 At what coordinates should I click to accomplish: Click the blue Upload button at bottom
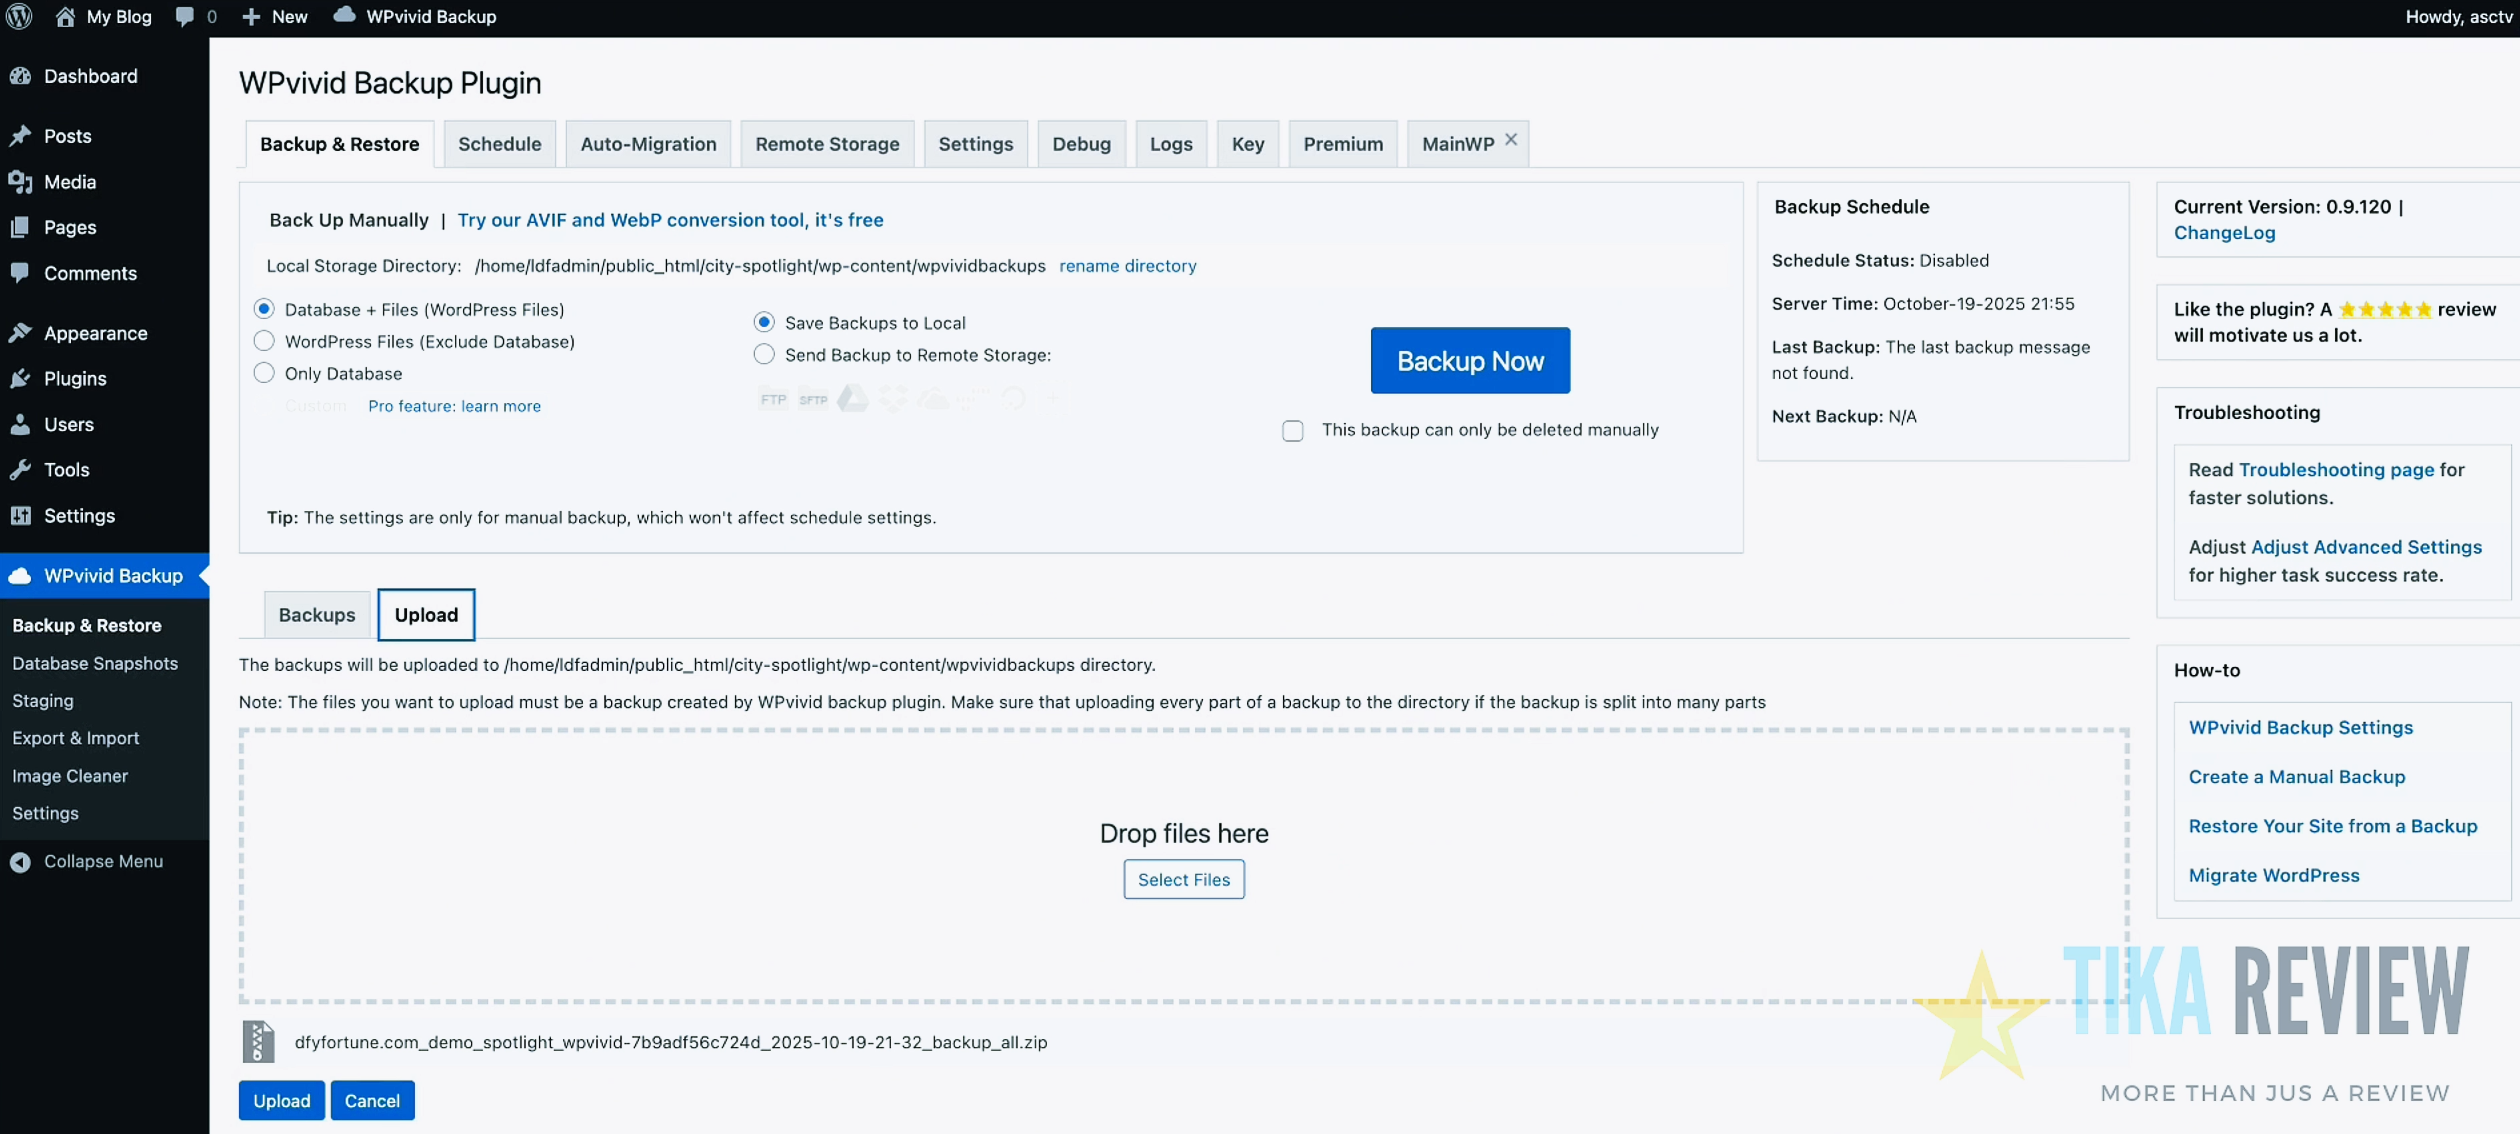tap(281, 1100)
